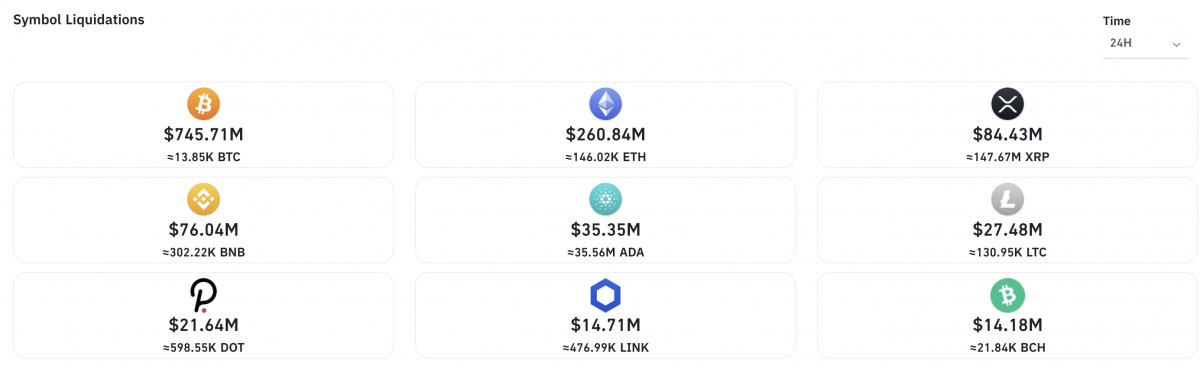Click the orange Bitcoin logo icon
This screenshot has width=1200, height=376.
203,104
